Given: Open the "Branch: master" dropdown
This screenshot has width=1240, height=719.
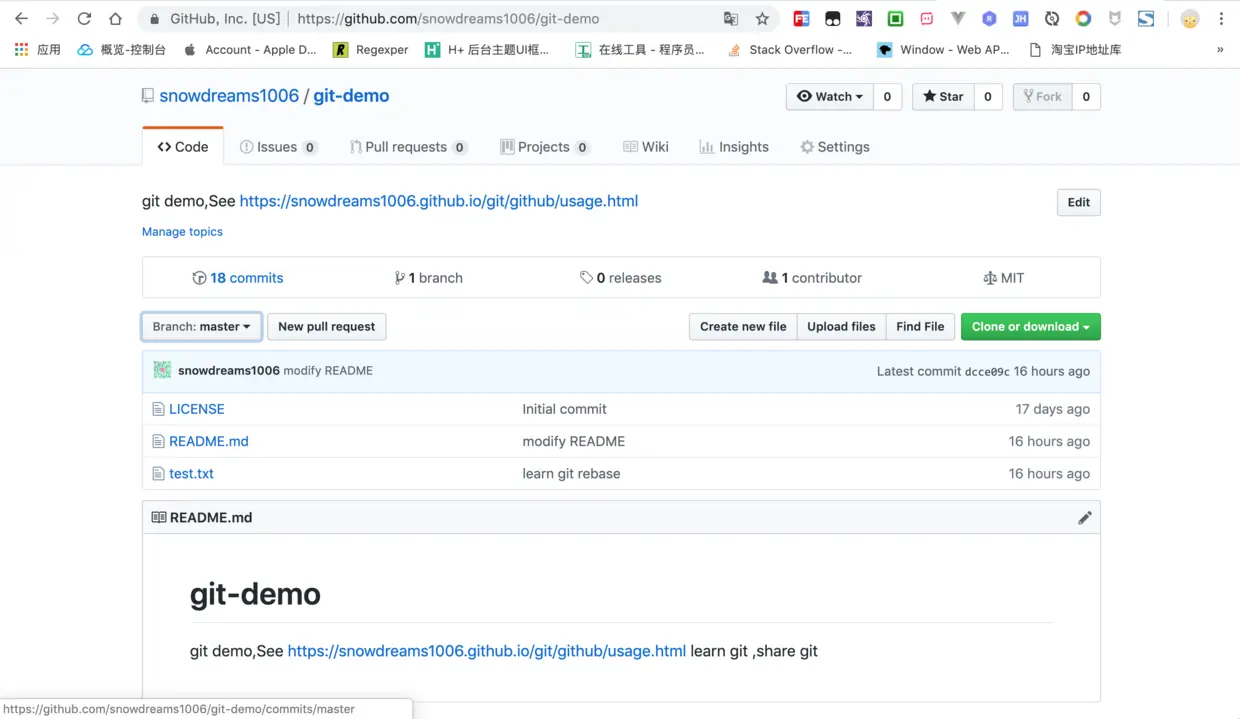Looking at the screenshot, I should [x=200, y=326].
